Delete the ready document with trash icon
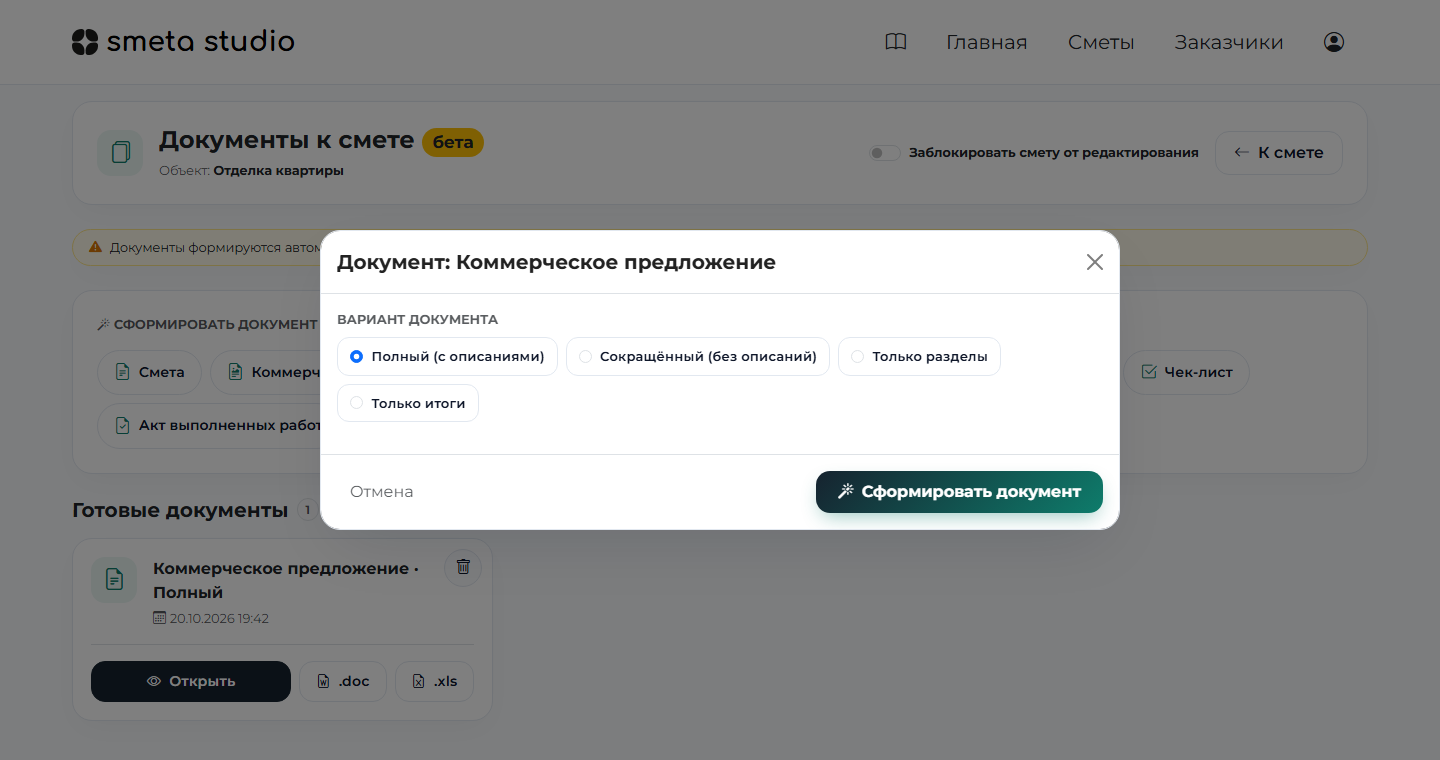 463,567
